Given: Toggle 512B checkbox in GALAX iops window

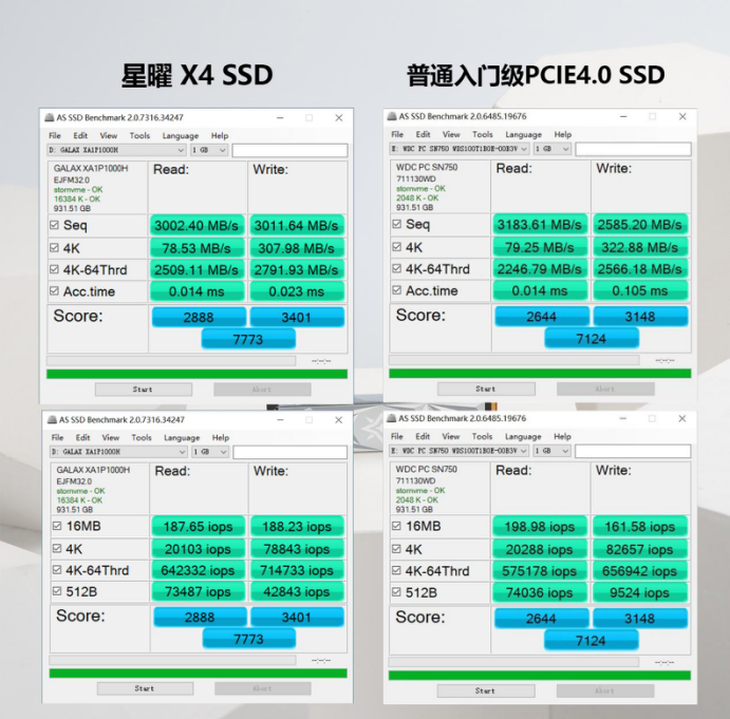Looking at the screenshot, I should 57,591.
